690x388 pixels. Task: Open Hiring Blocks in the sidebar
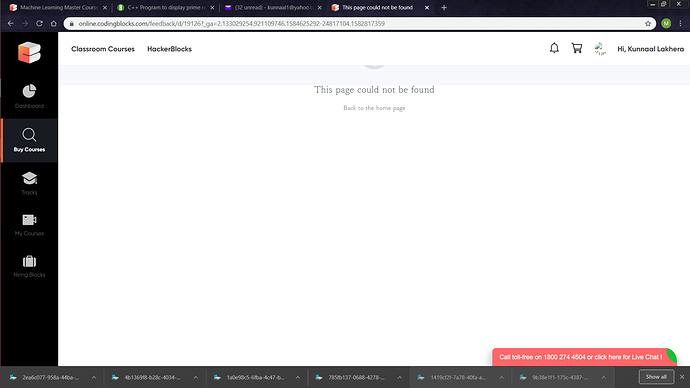point(29,267)
